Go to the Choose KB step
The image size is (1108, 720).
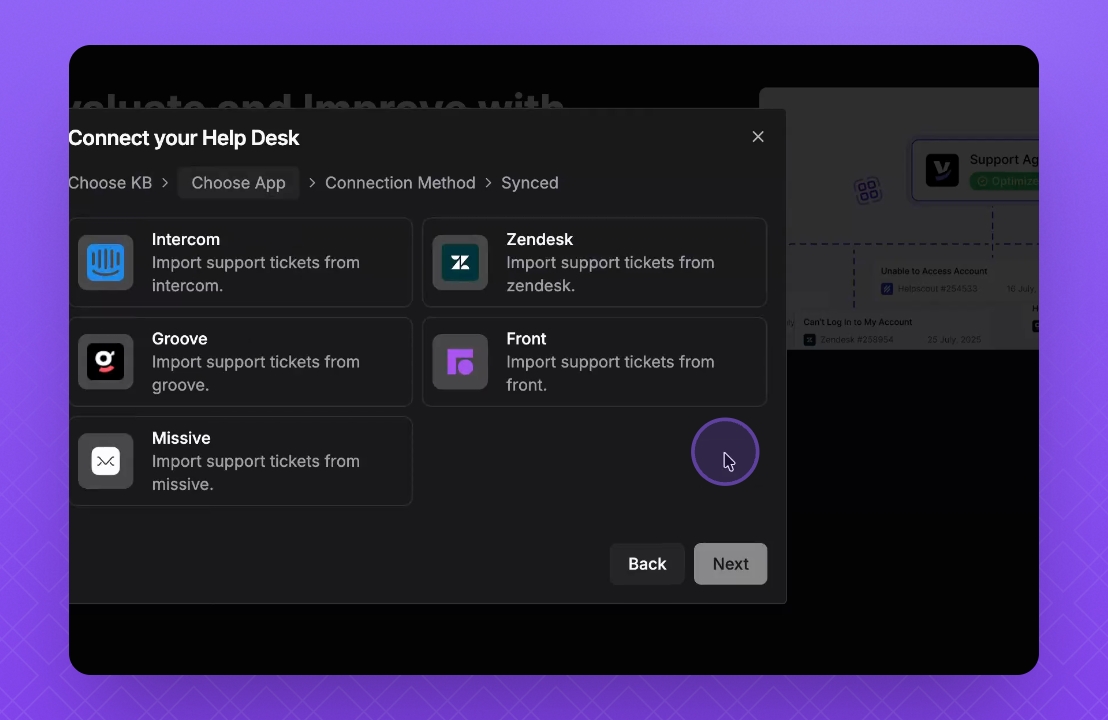pyautogui.click(x=110, y=183)
